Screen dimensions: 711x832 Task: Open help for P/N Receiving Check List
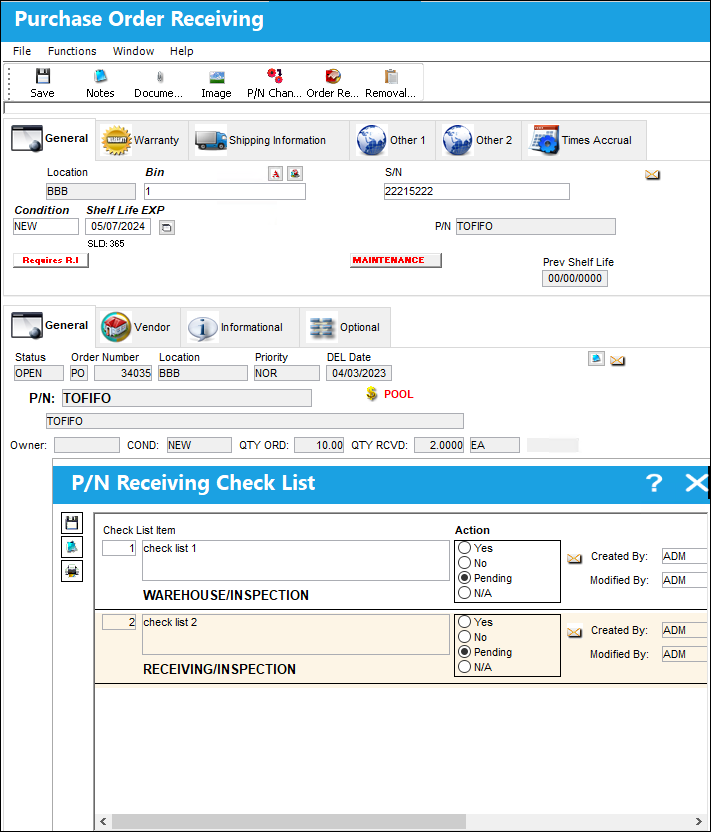point(654,483)
